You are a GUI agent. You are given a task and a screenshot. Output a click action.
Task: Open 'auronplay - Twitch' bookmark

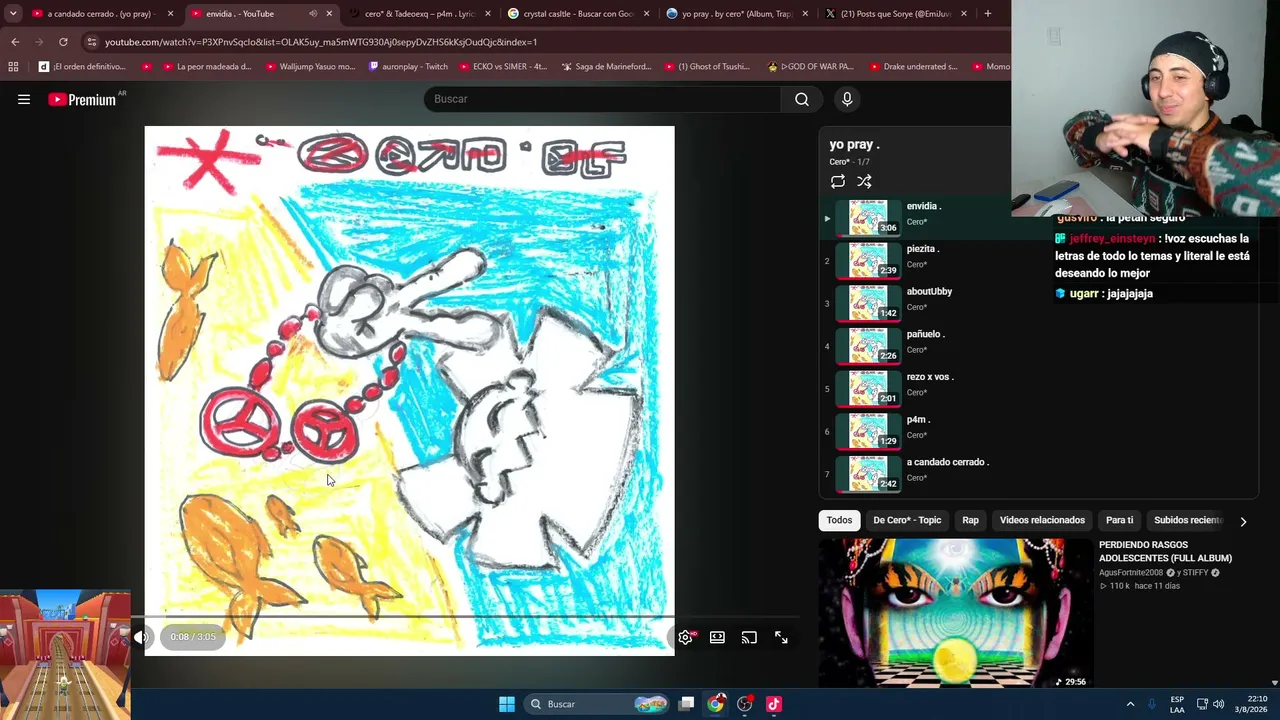click(x=408, y=67)
